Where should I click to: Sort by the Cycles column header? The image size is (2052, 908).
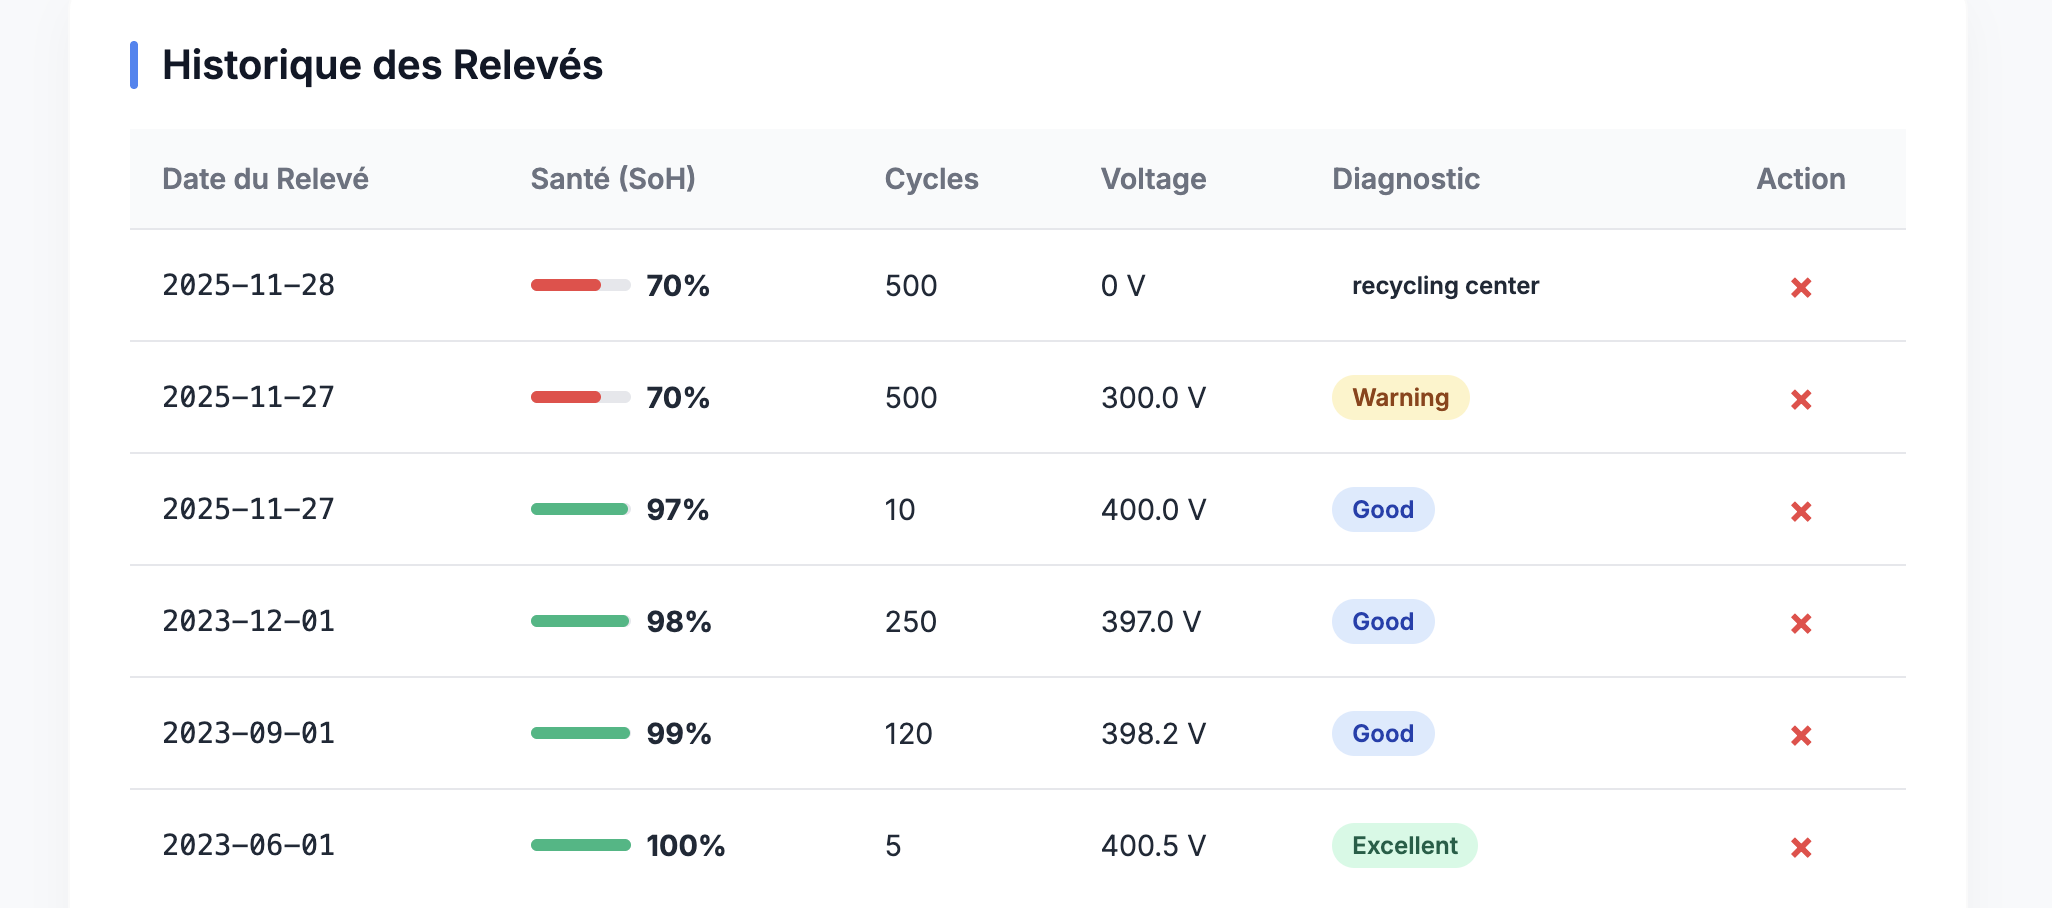click(931, 179)
